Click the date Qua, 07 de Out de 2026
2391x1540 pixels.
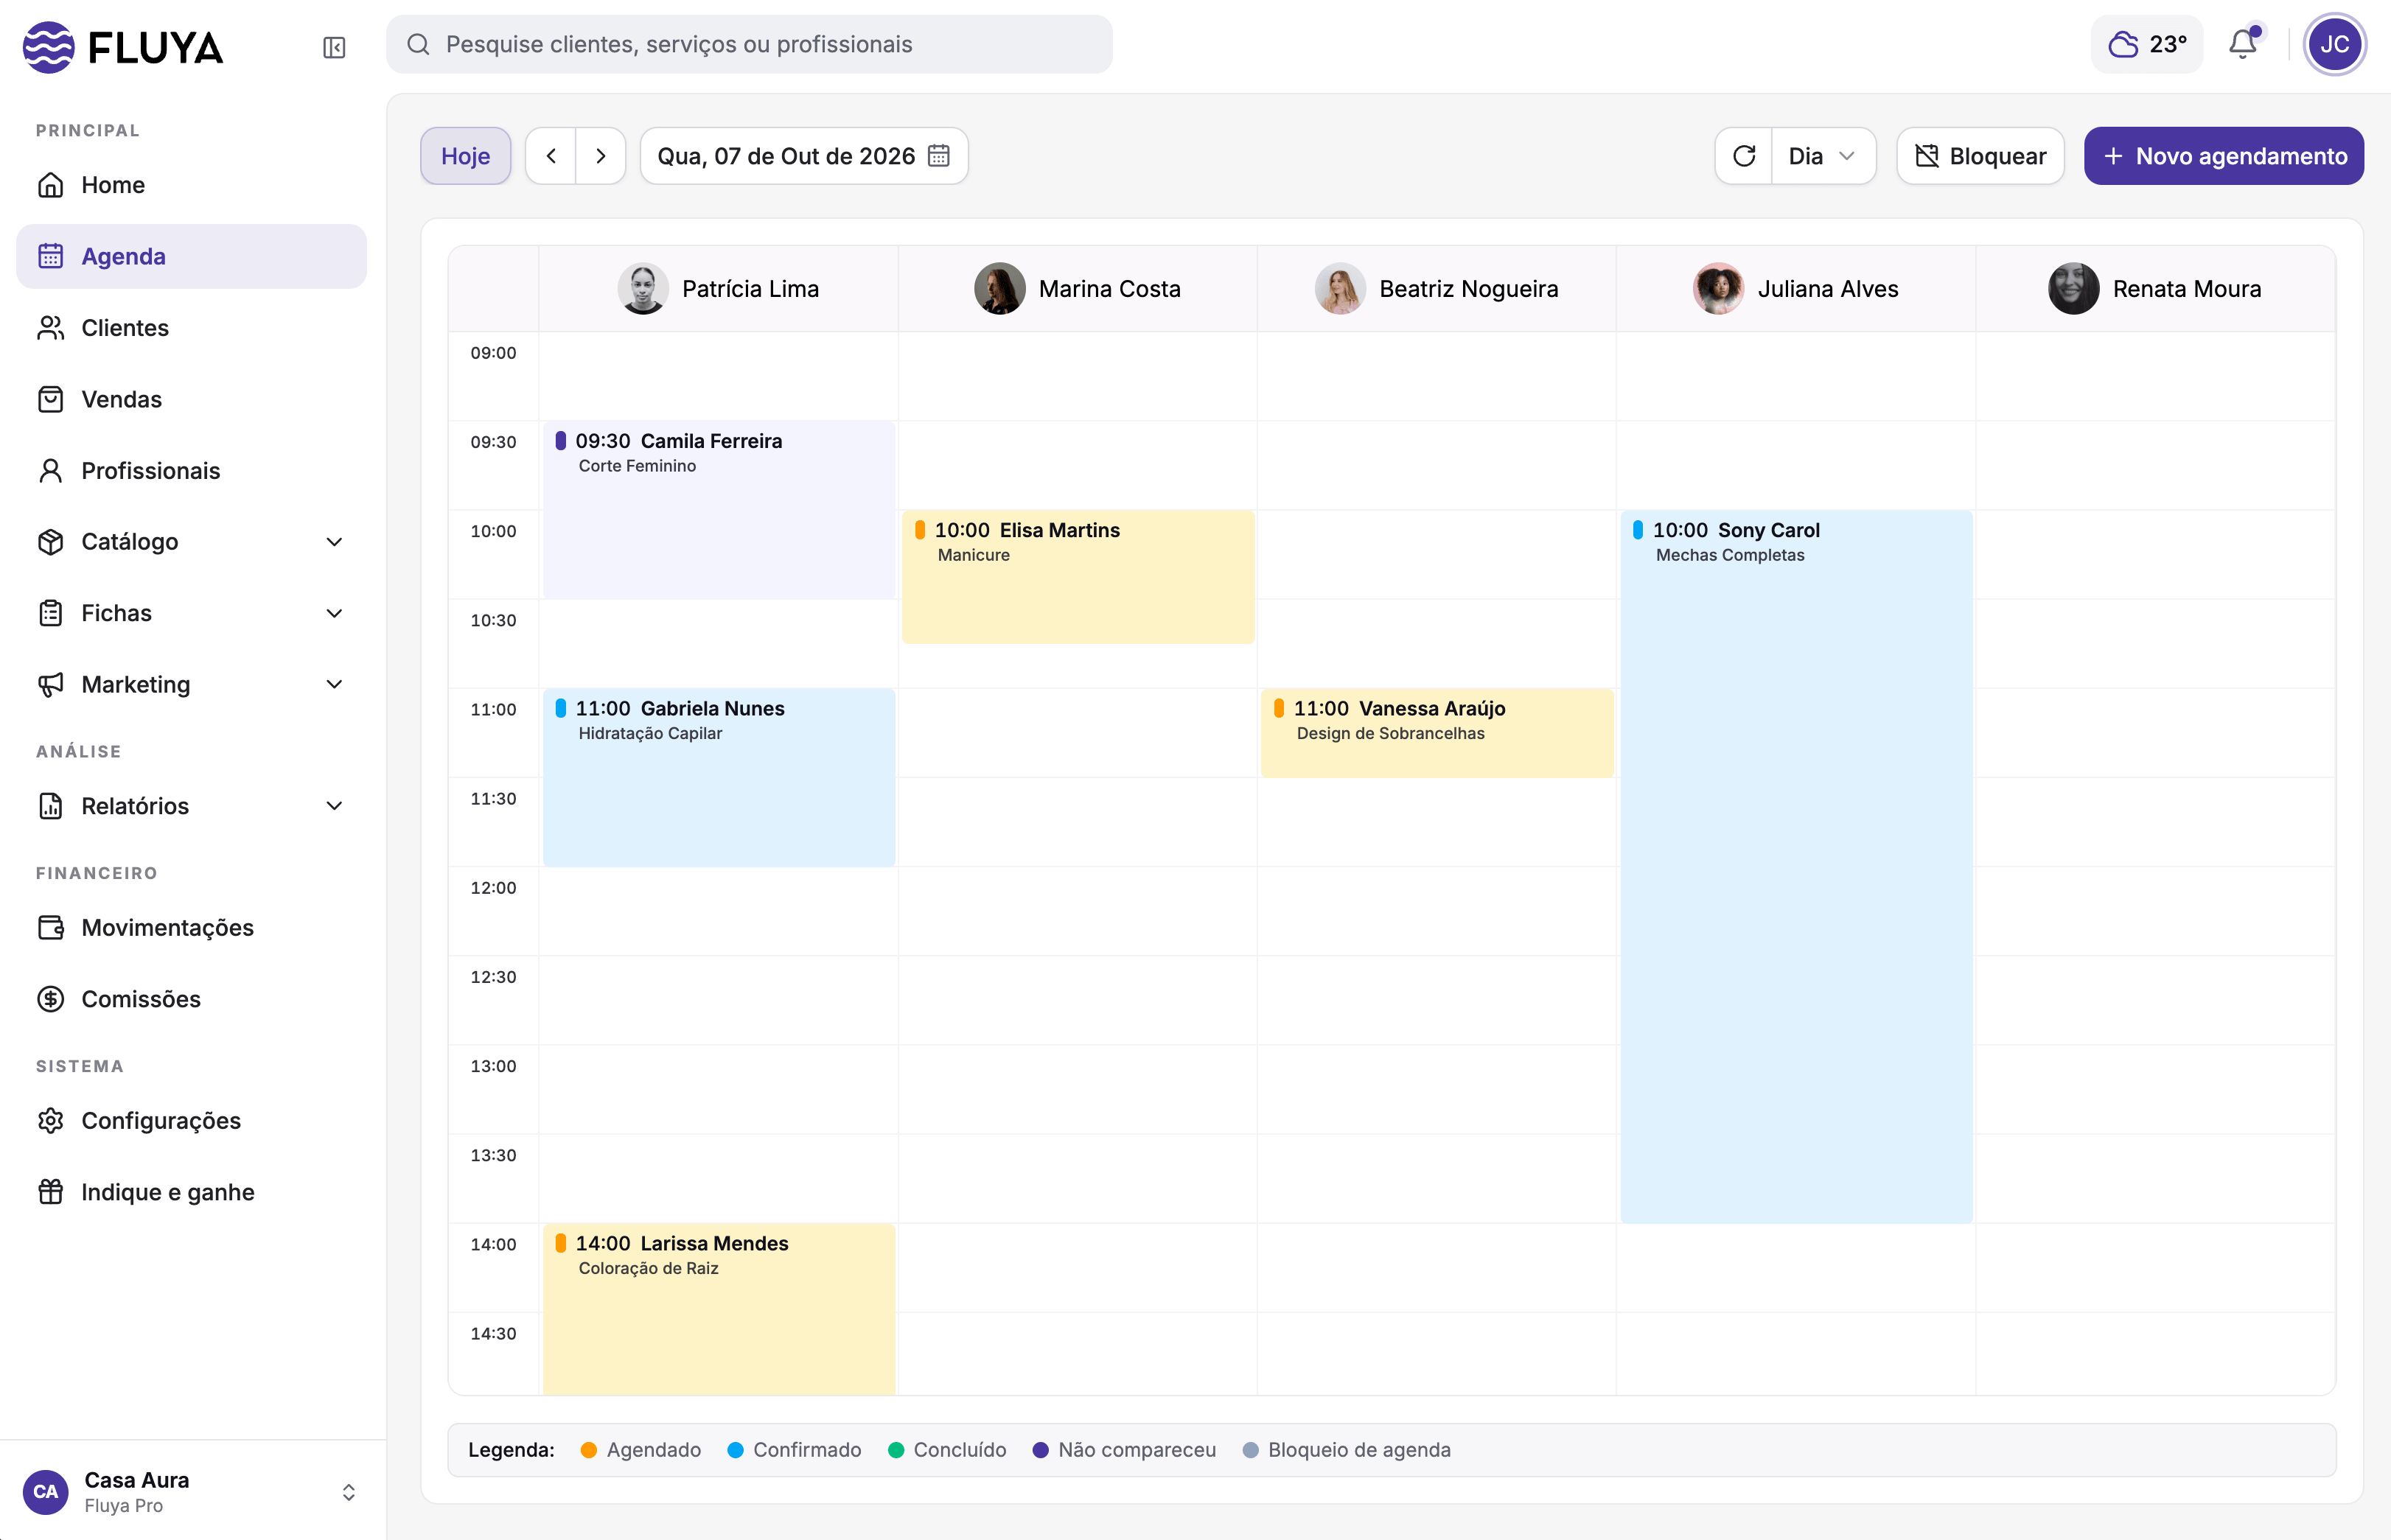click(x=786, y=156)
